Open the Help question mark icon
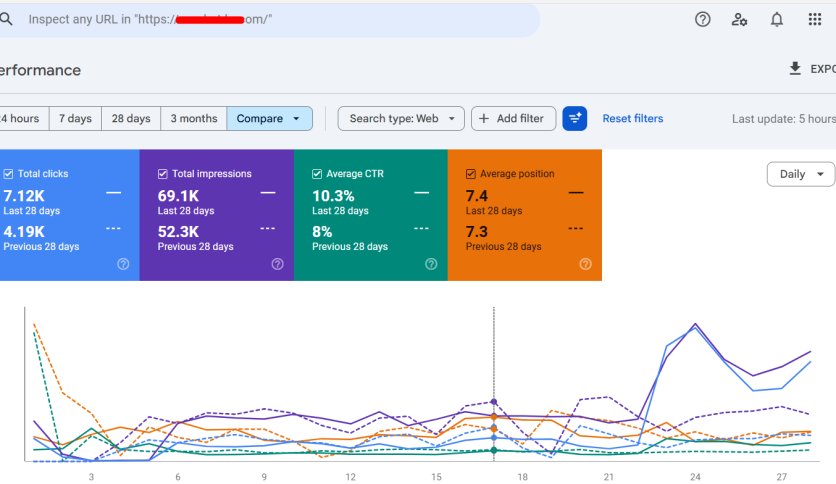 pos(702,20)
